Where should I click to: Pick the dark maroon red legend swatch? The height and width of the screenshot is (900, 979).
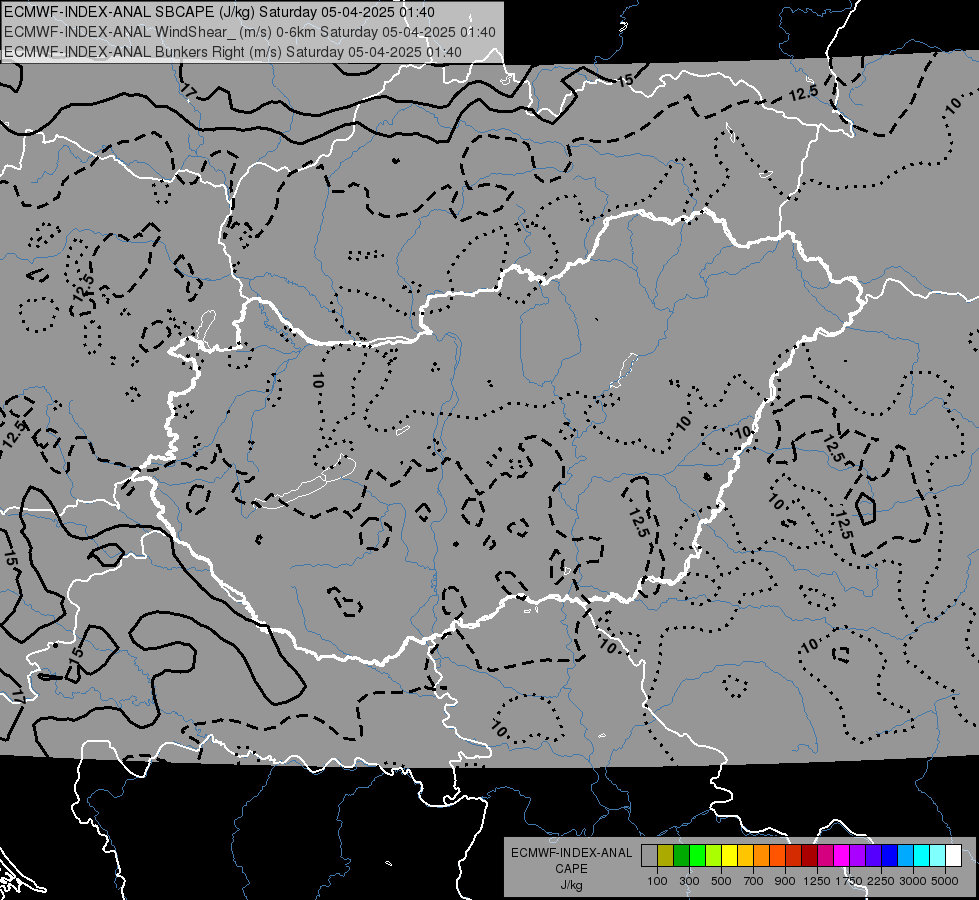click(809, 856)
